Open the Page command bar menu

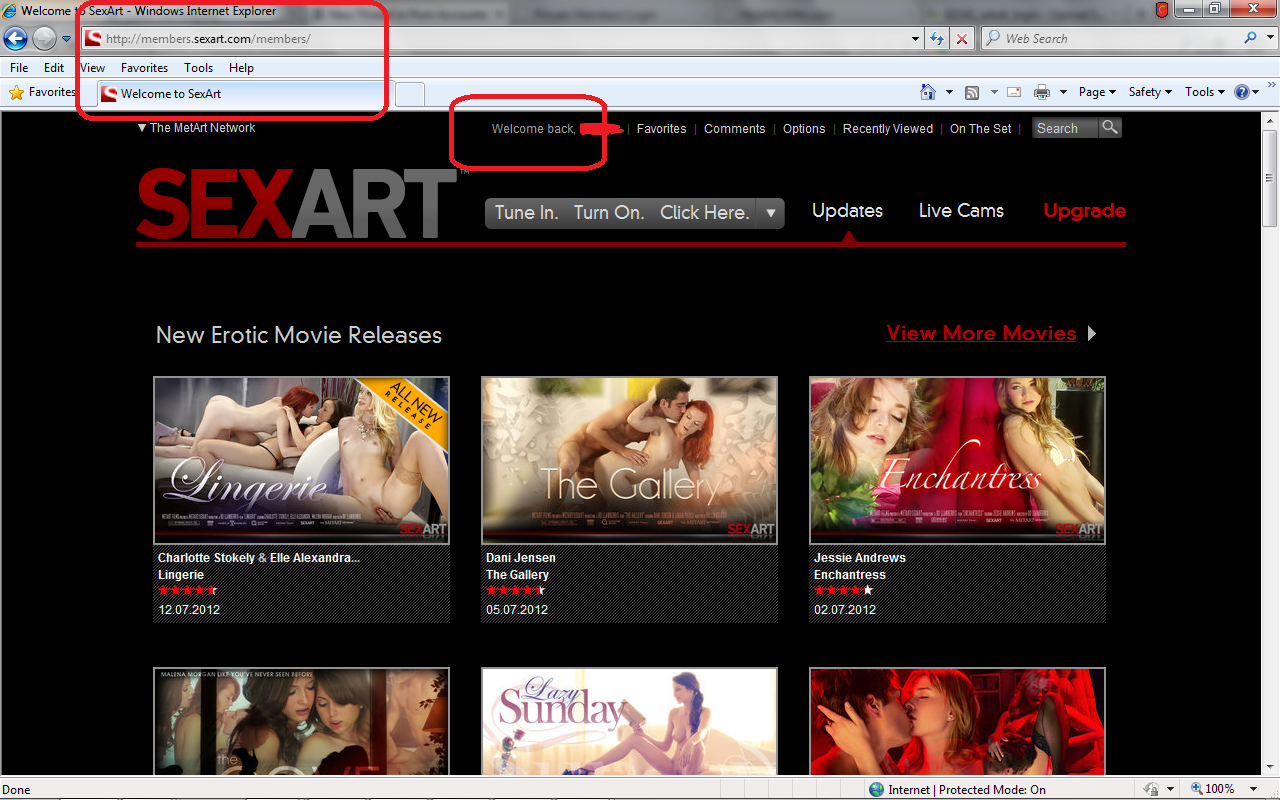[x=1097, y=92]
